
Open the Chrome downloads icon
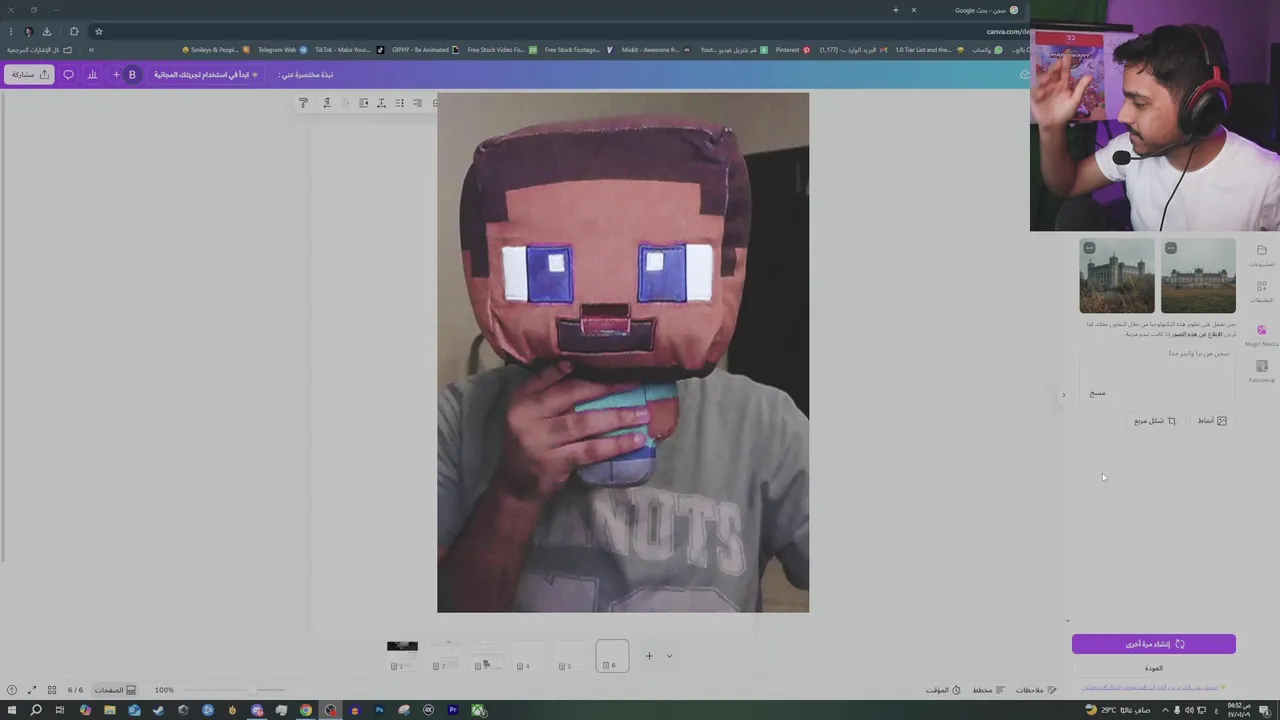click(47, 31)
